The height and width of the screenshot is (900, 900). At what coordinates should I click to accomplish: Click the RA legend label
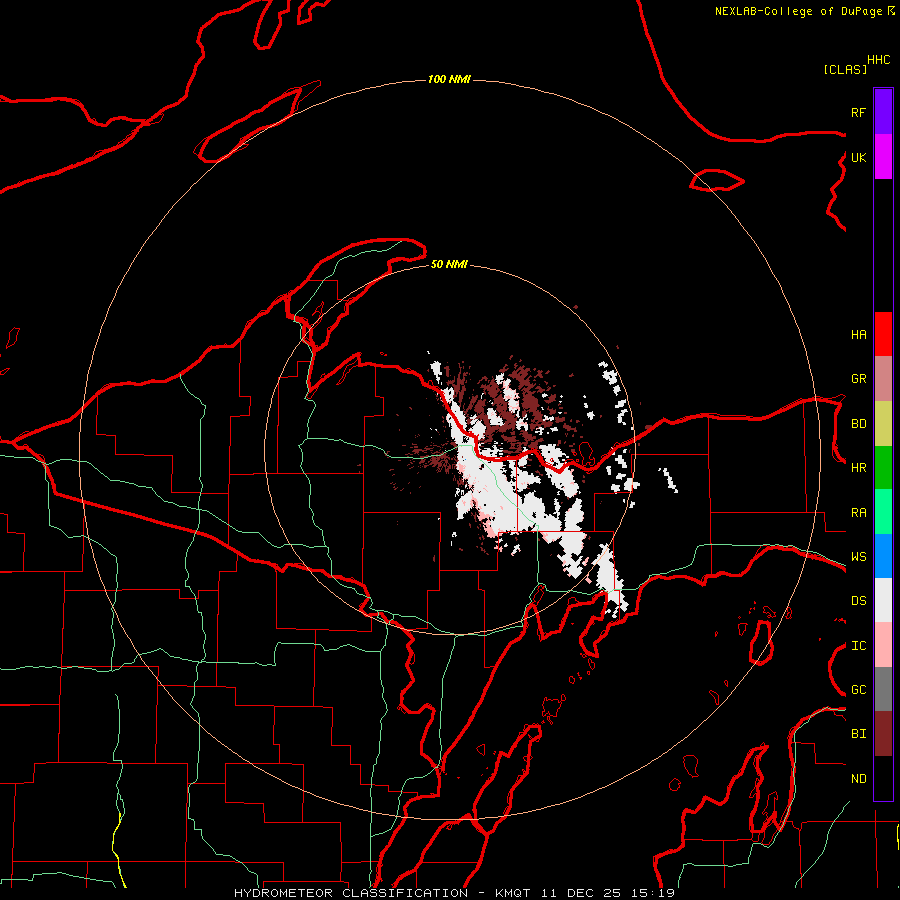tap(858, 513)
